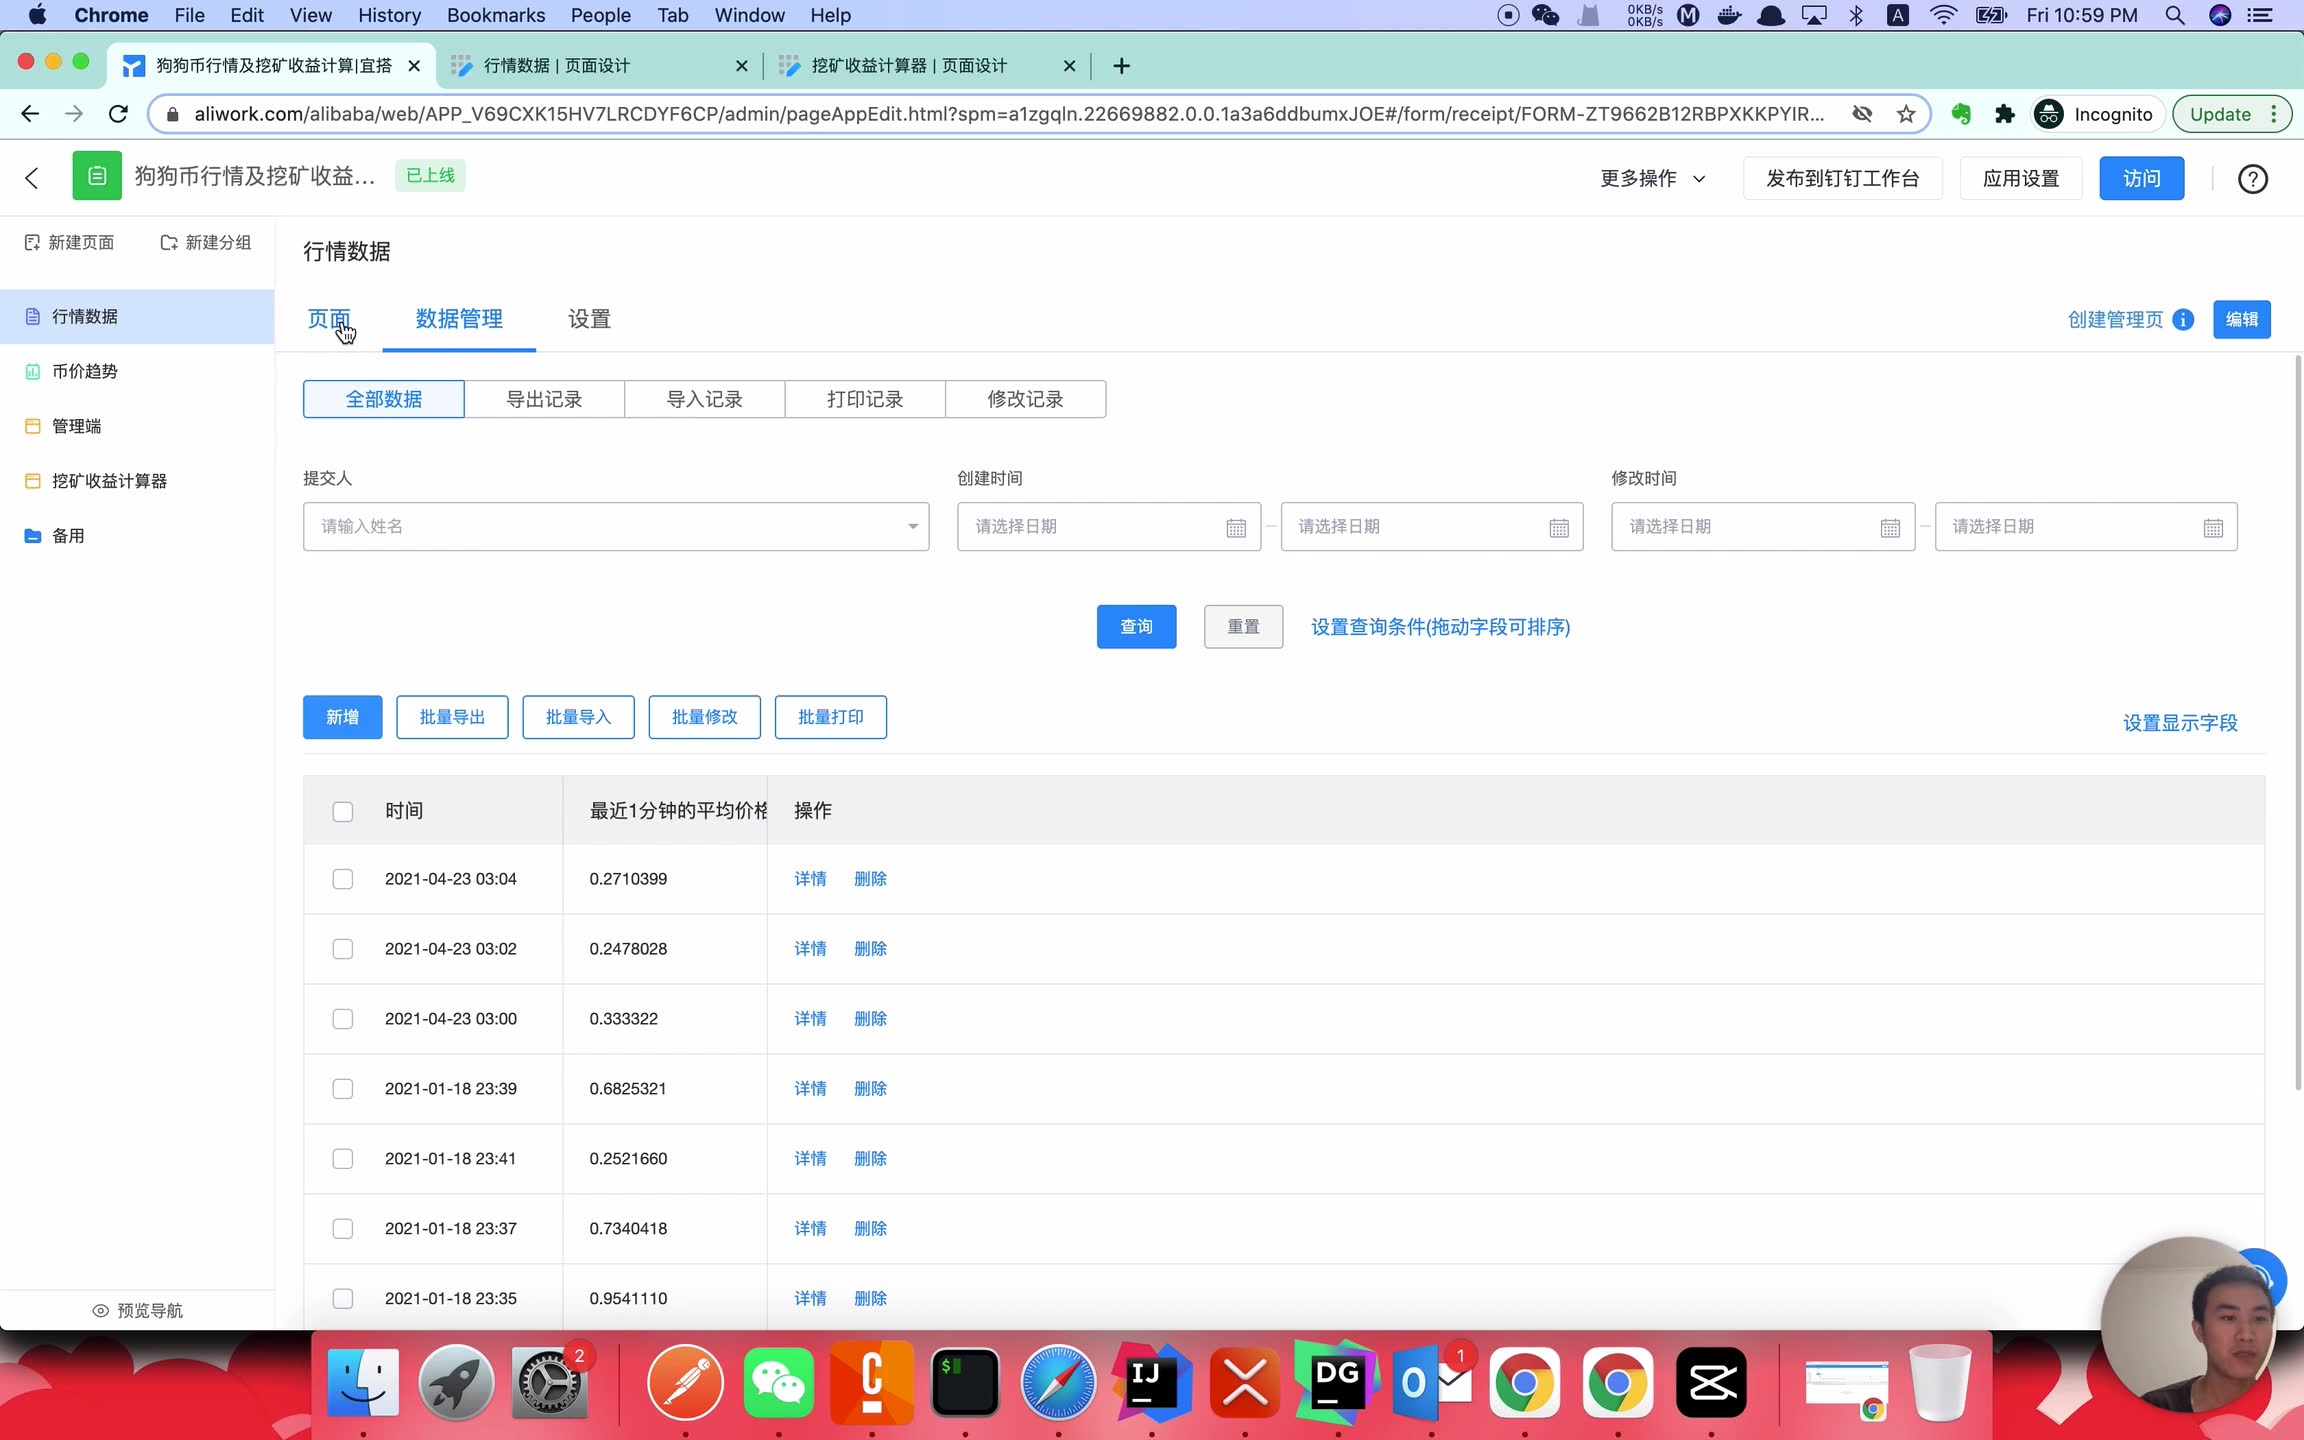Open 币价趋势 in the sidebar
2304x1440 pixels.
pyautogui.click(x=85, y=371)
